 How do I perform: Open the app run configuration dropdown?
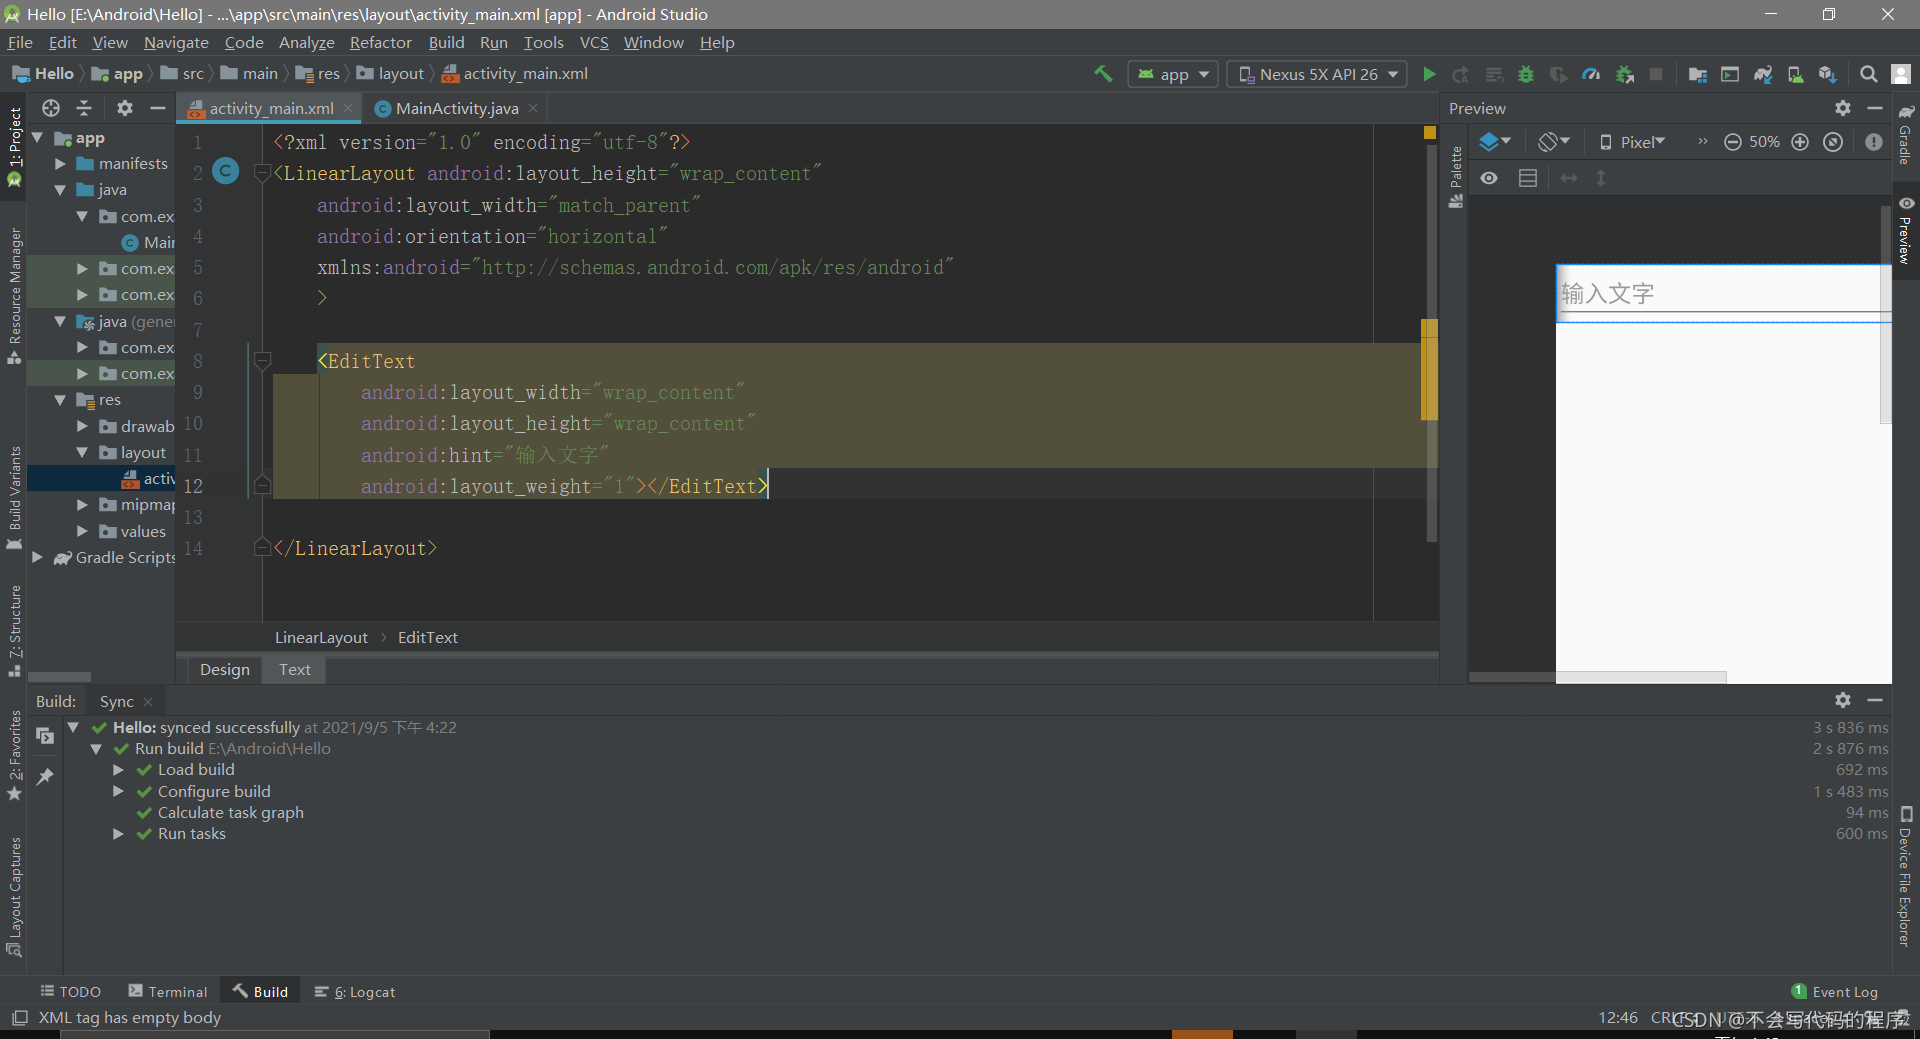click(1172, 74)
